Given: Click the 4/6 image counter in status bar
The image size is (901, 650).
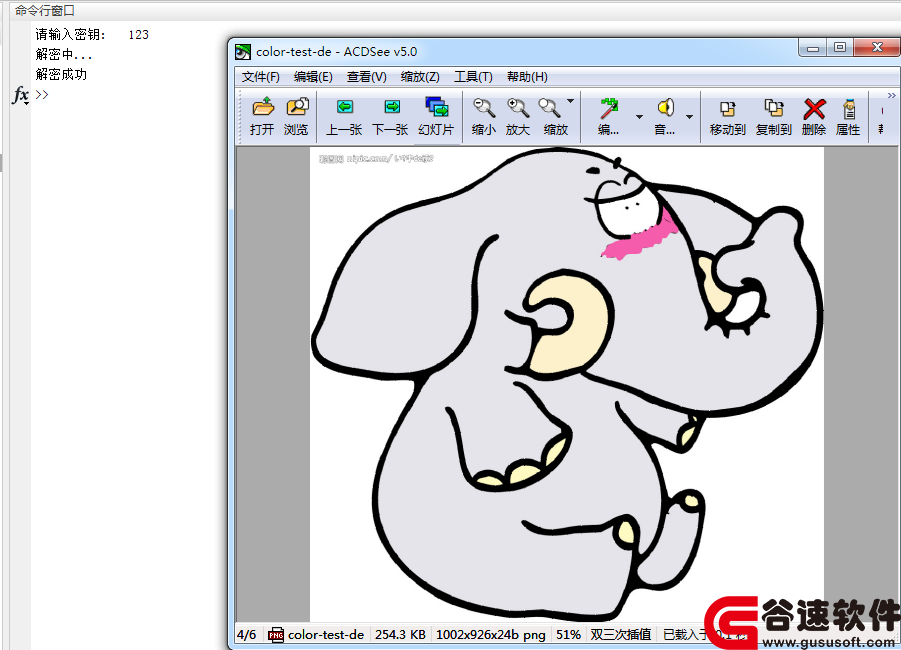Looking at the screenshot, I should pos(247,634).
